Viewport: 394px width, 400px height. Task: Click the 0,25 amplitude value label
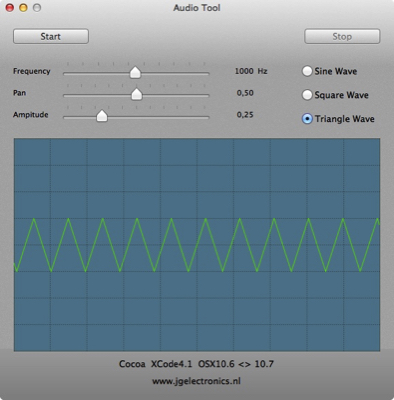(245, 115)
